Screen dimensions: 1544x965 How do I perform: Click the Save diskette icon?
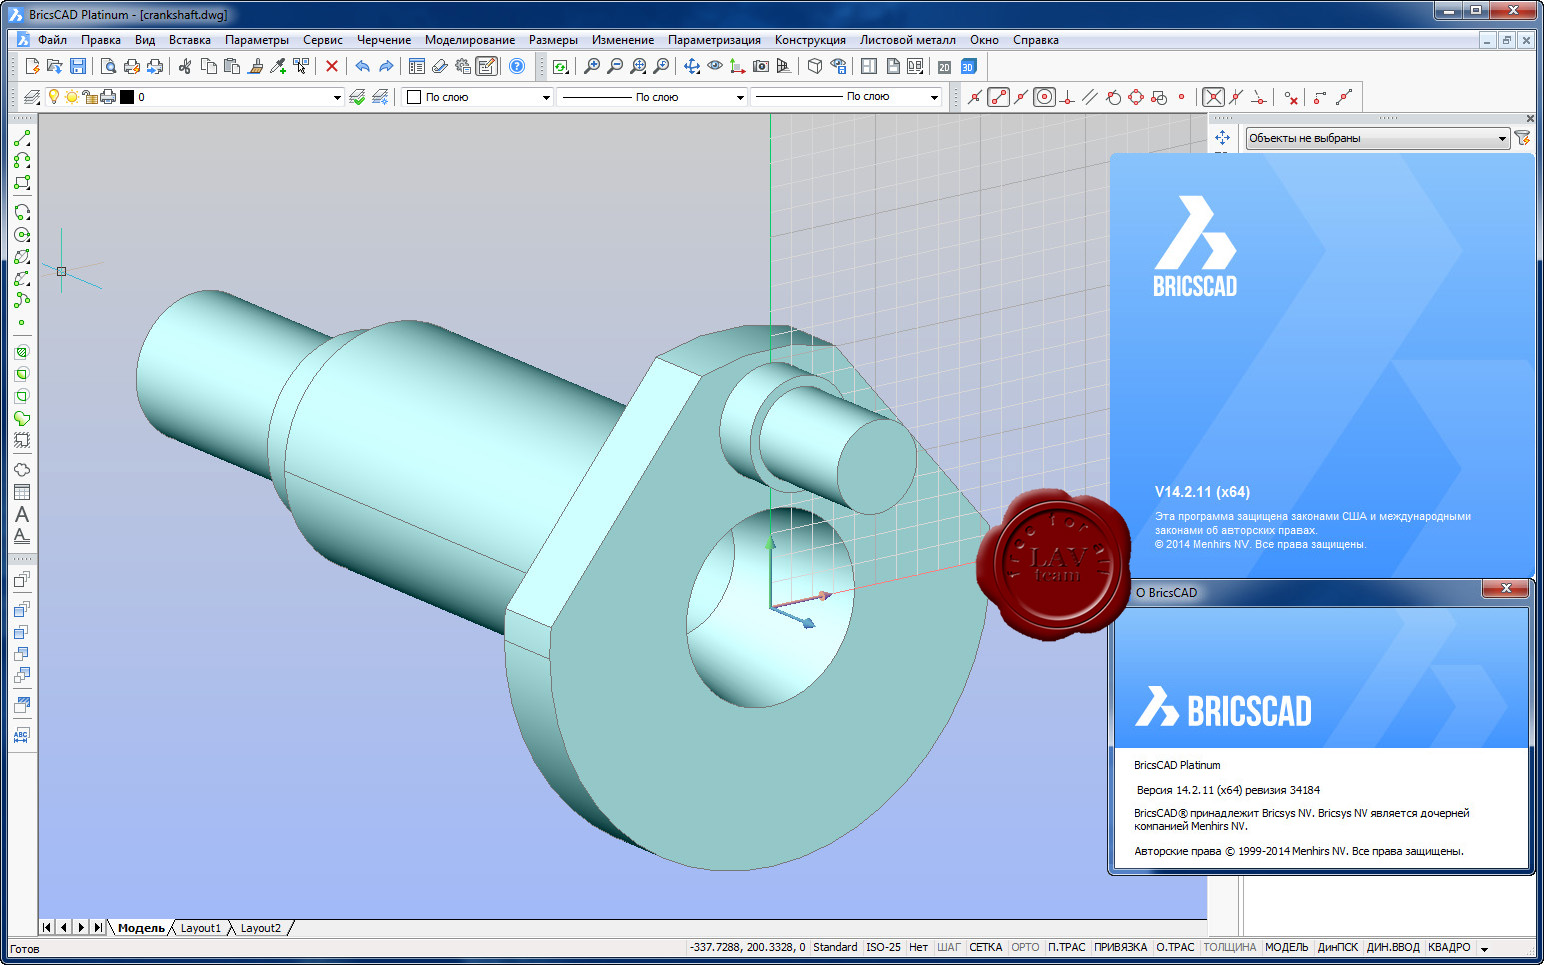coord(78,66)
